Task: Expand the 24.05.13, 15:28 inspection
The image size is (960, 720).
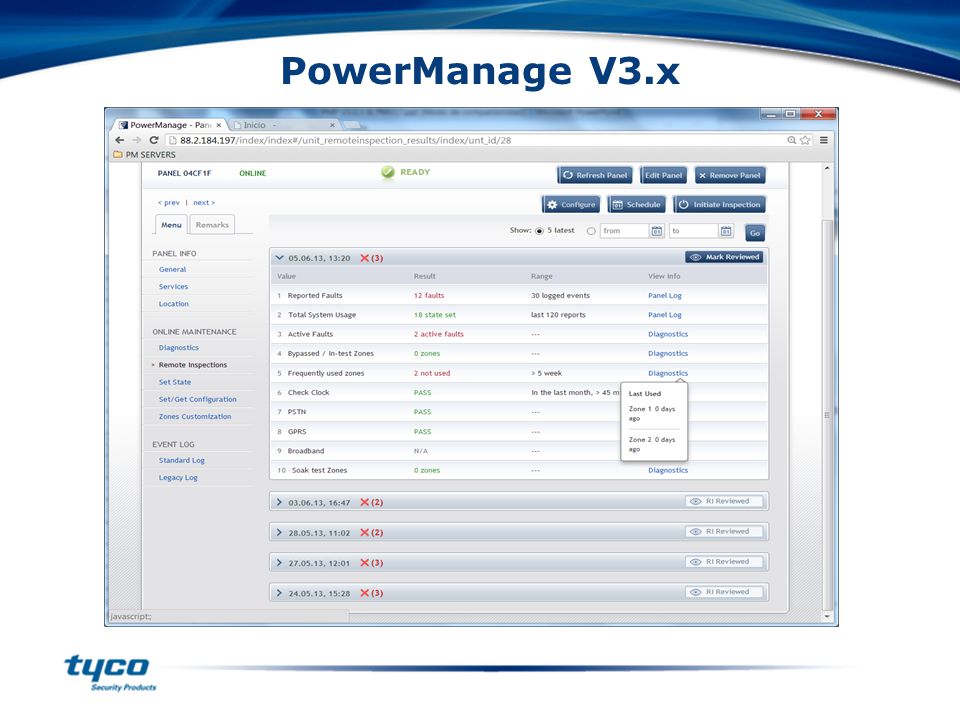Action: point(280,593)
